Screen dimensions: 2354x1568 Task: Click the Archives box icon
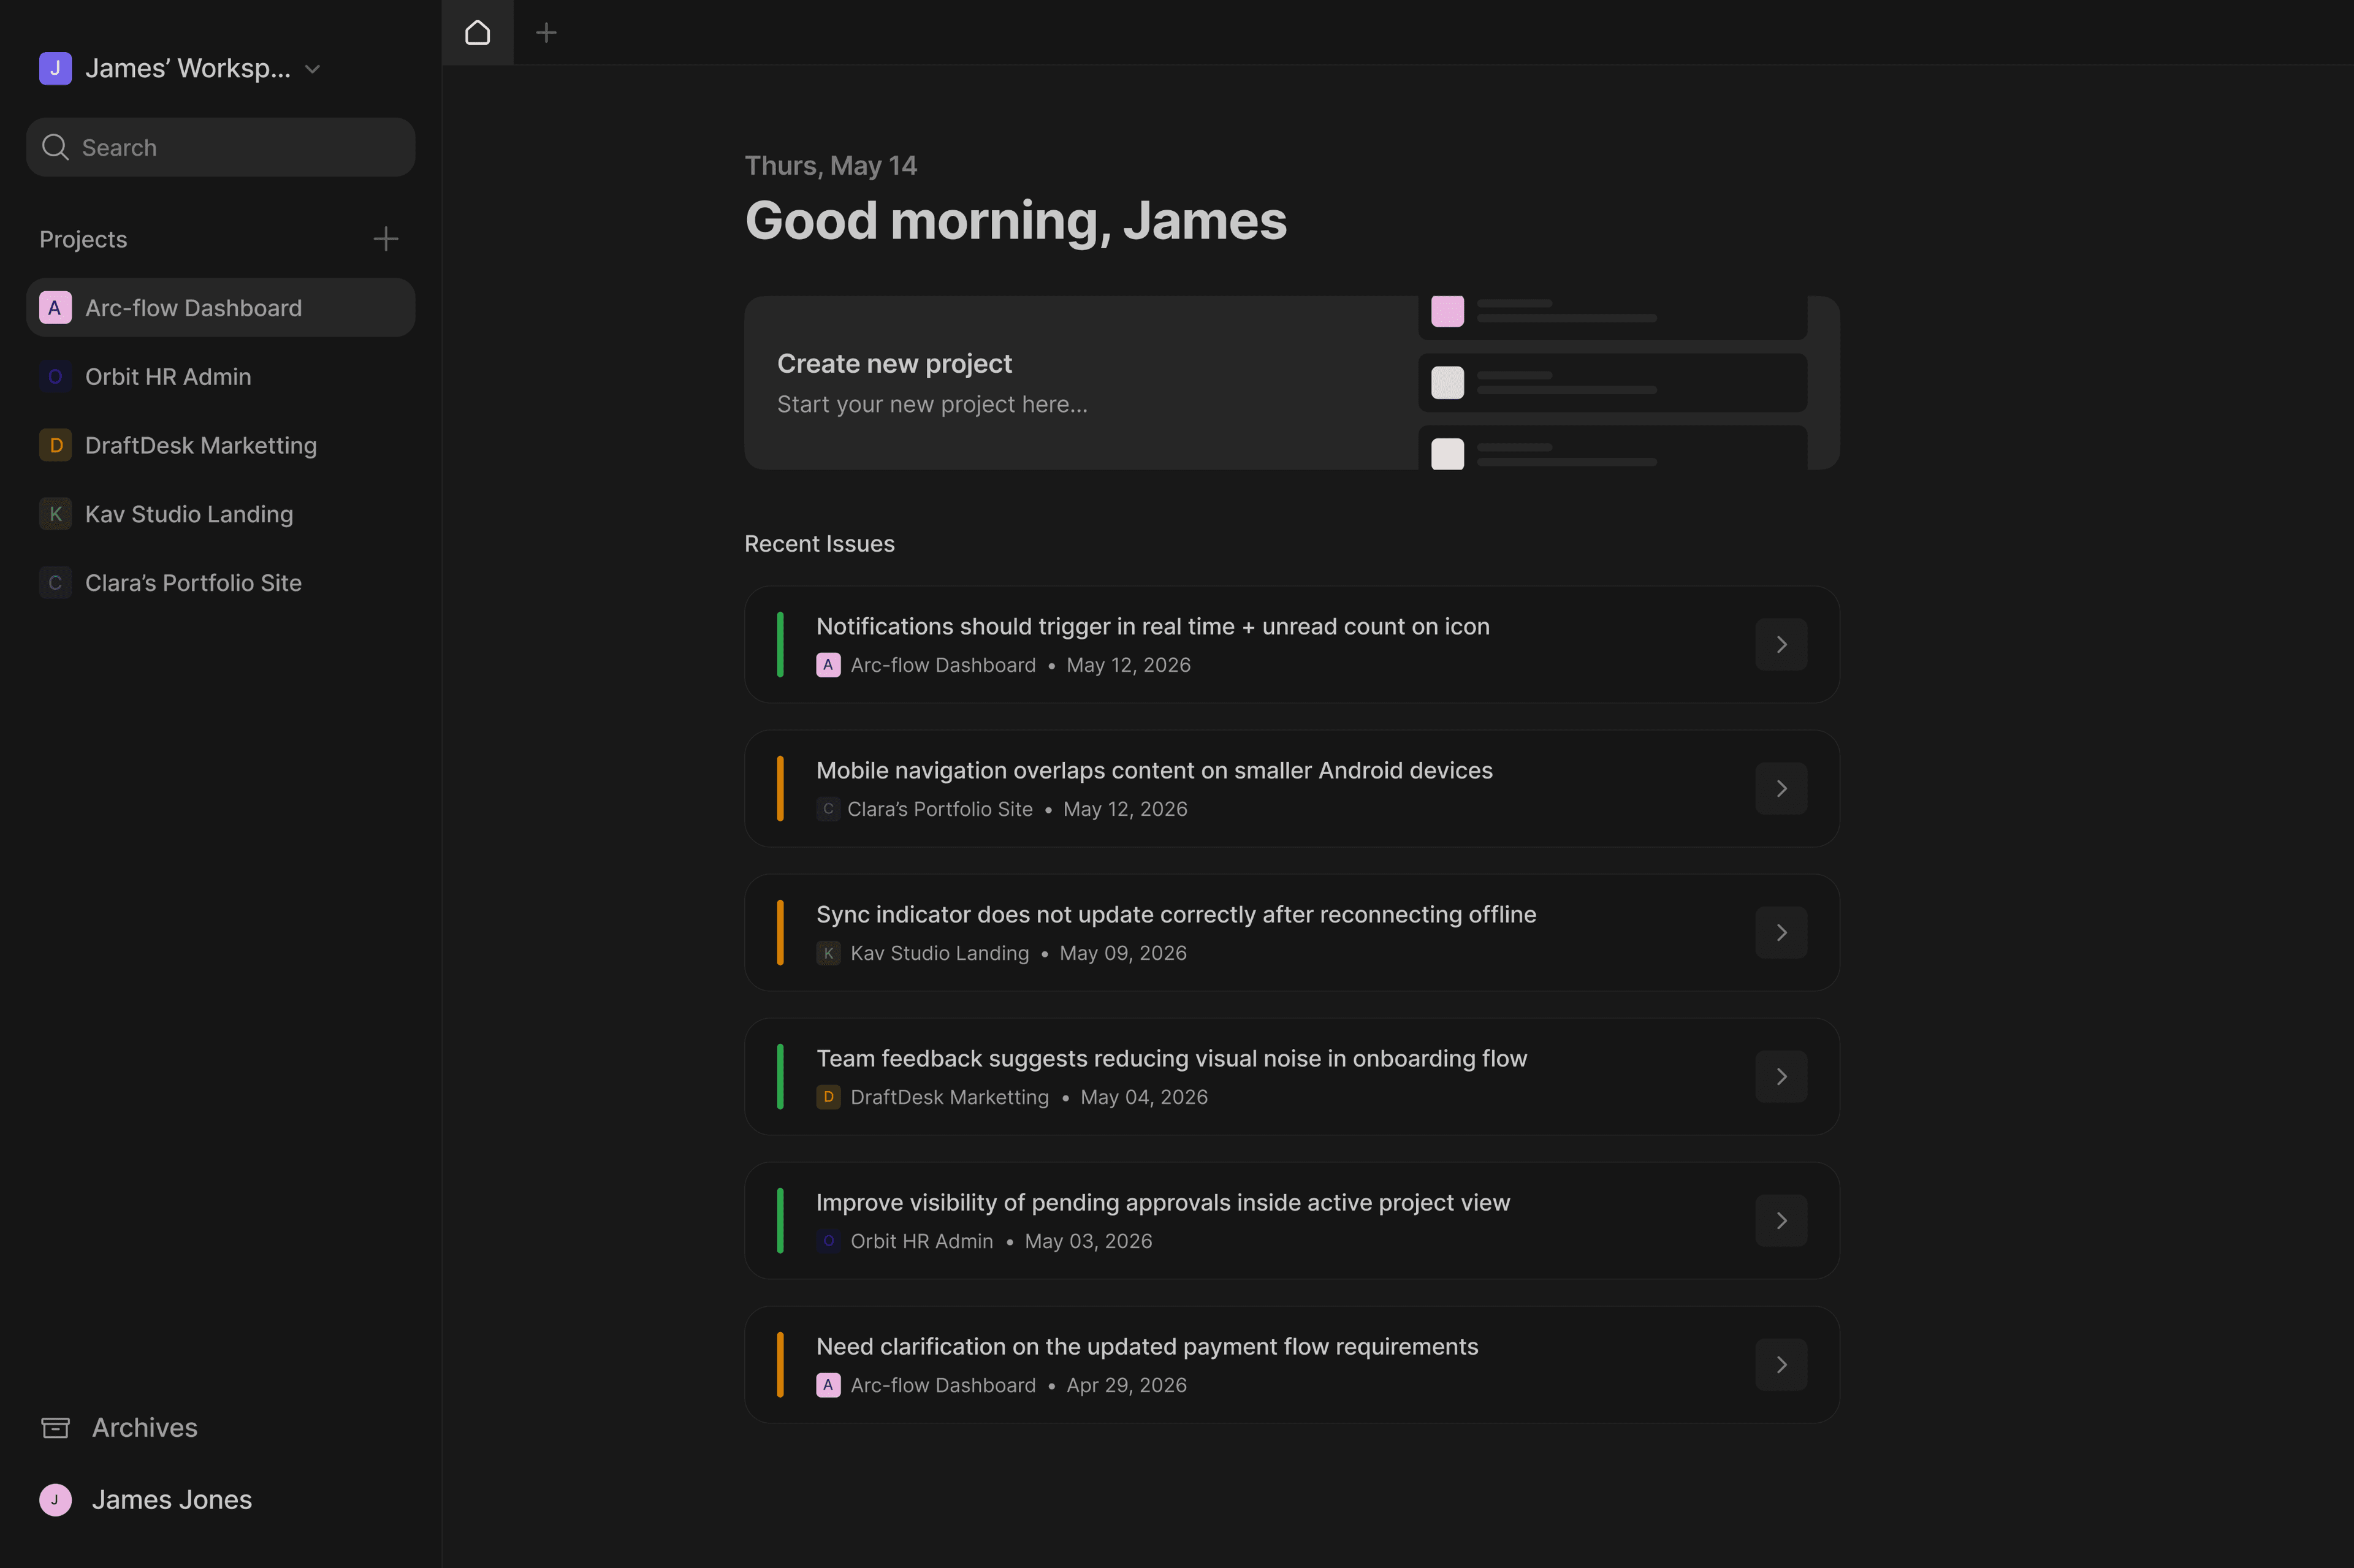55,1427
